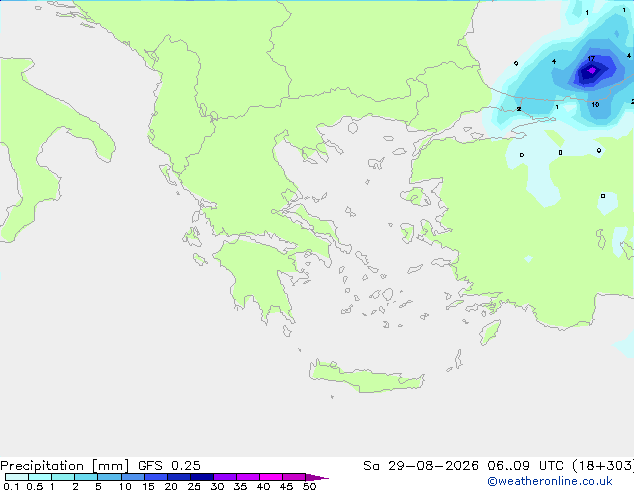The image size is (634, 490).
Task: Click the 0.5–1 mm legend swatch
Action: 40,477
